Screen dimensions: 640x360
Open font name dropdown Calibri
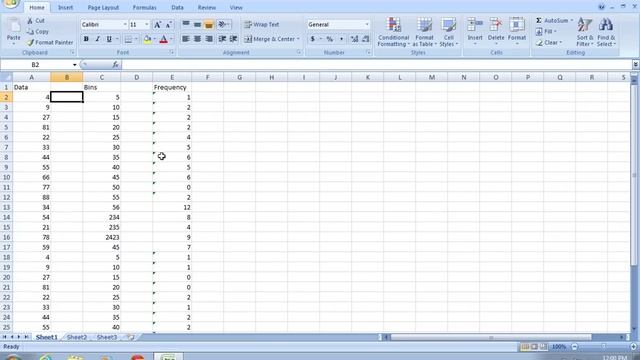125,24
